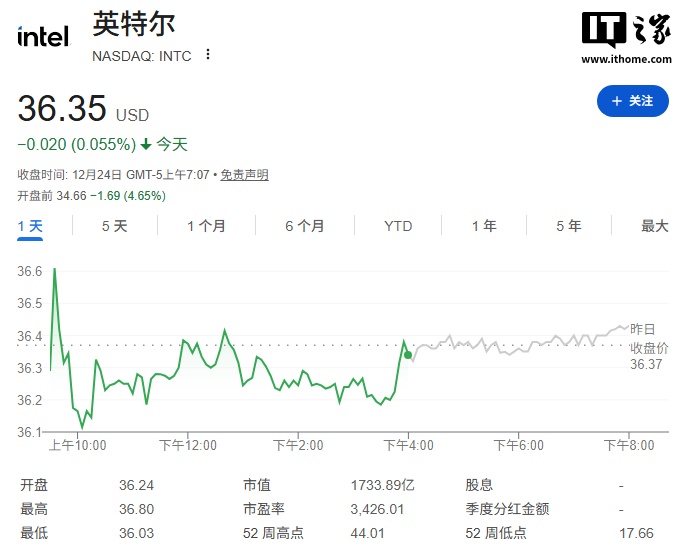This screenshot has width=682, height=559.
Task: Click the 昨日收盘价 36.37 label
Action: pyautogui.click(x=649, y=347)
